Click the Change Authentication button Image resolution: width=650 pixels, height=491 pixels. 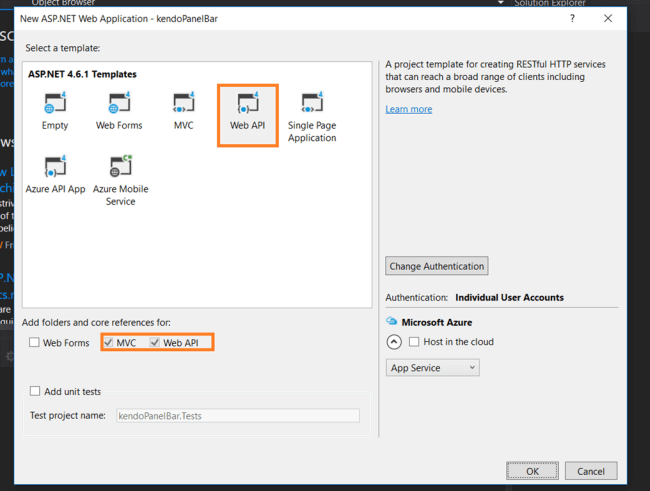coord(437,266)
